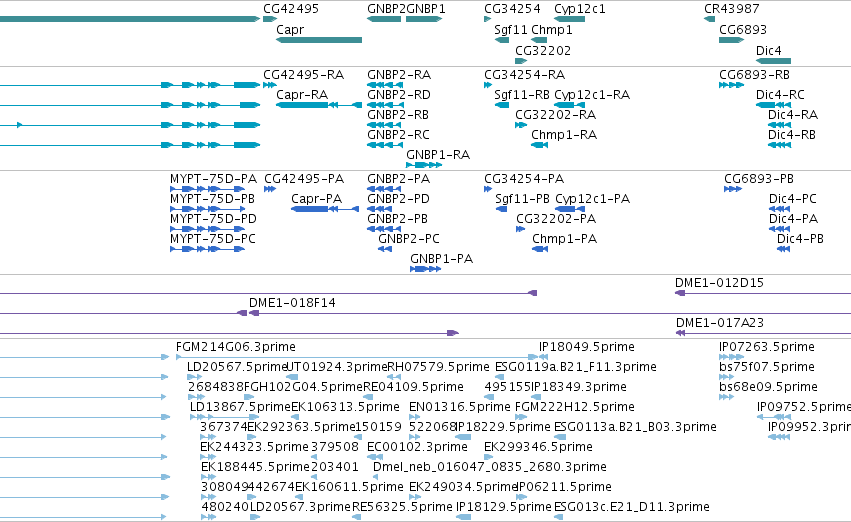851x522 pixels.
Task: Select the CG32202 gene label
Action: [x=543, y=50]
